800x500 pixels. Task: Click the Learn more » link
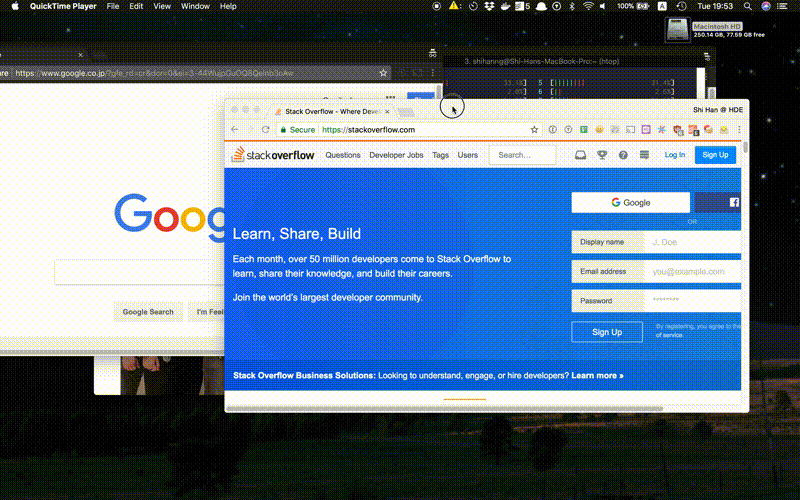(x=597, y=376)
